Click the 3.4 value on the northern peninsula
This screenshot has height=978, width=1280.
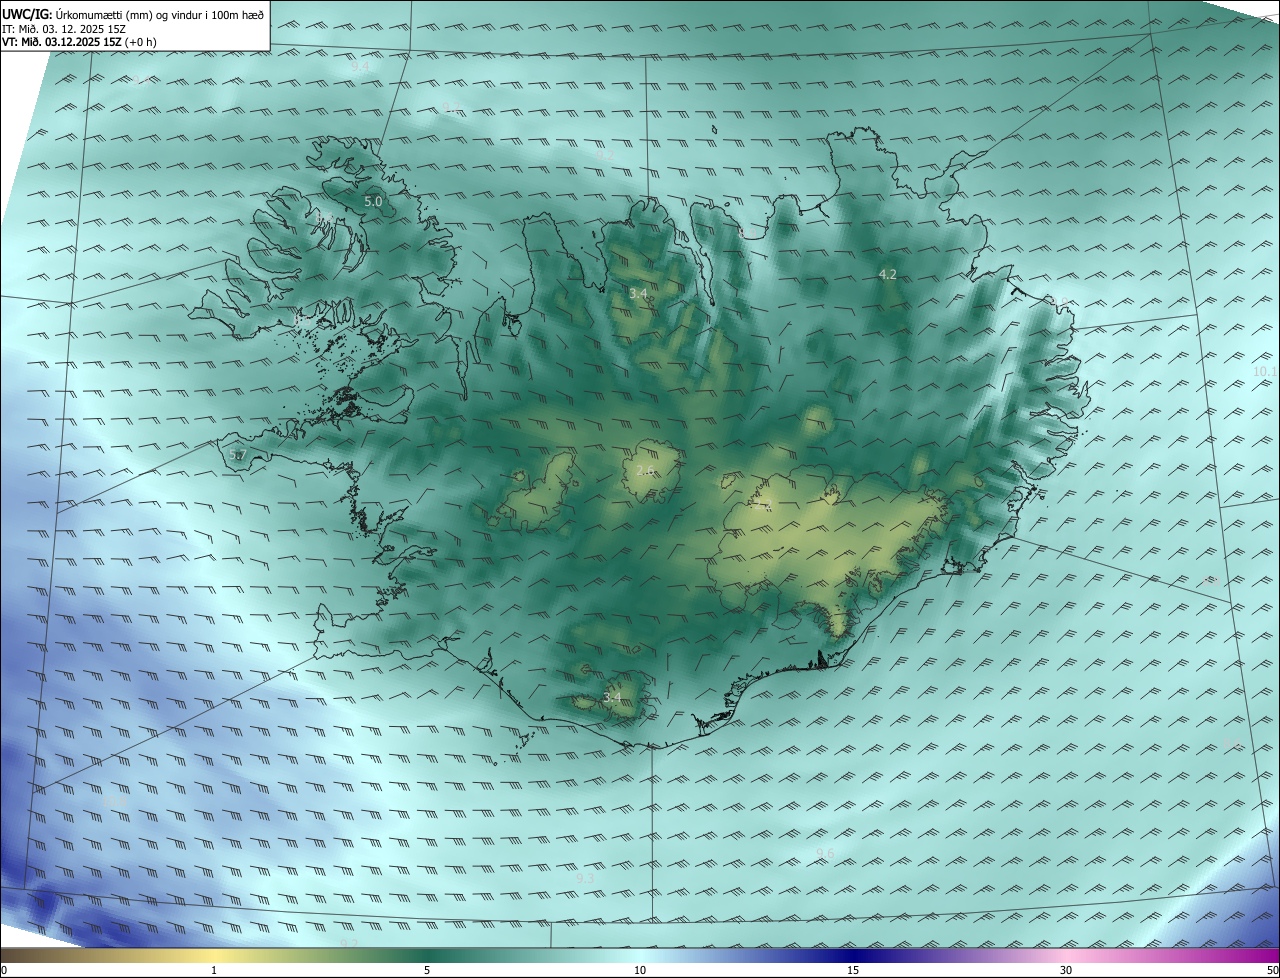click(x=638, y=293)
